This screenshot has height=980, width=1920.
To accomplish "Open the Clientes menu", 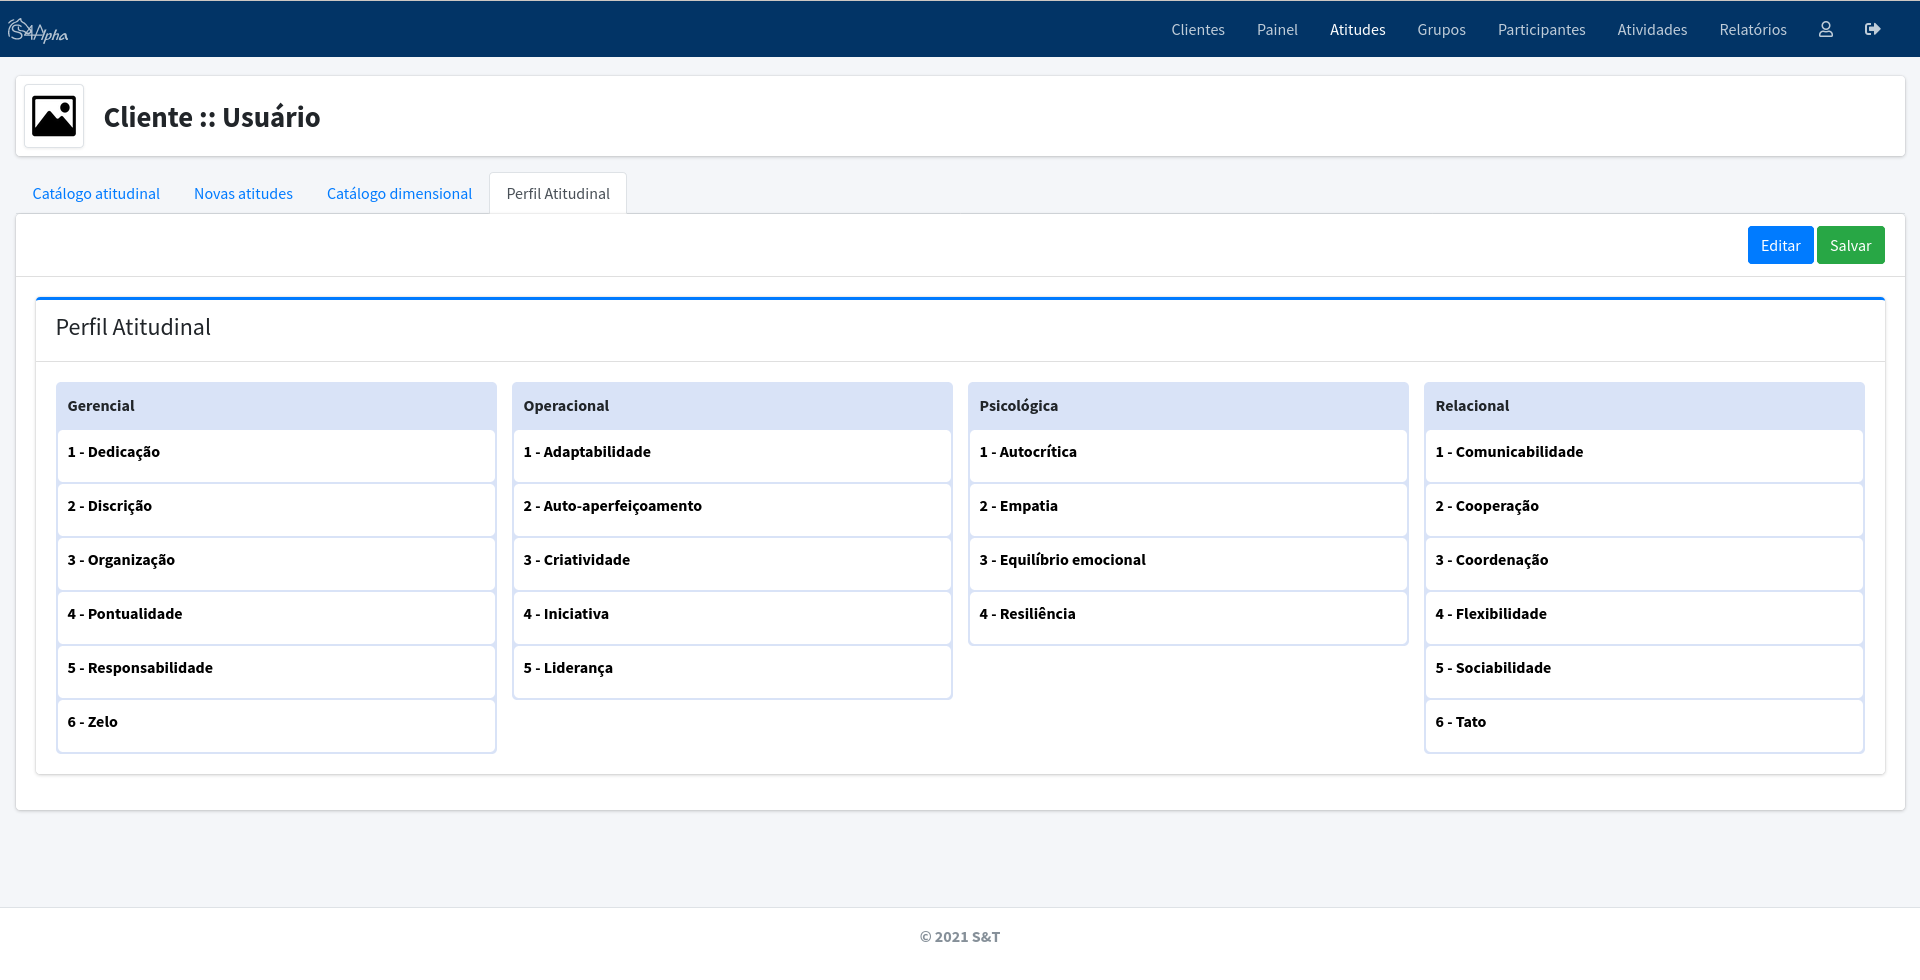I will pyautogui.click(x=1197, y=30).
